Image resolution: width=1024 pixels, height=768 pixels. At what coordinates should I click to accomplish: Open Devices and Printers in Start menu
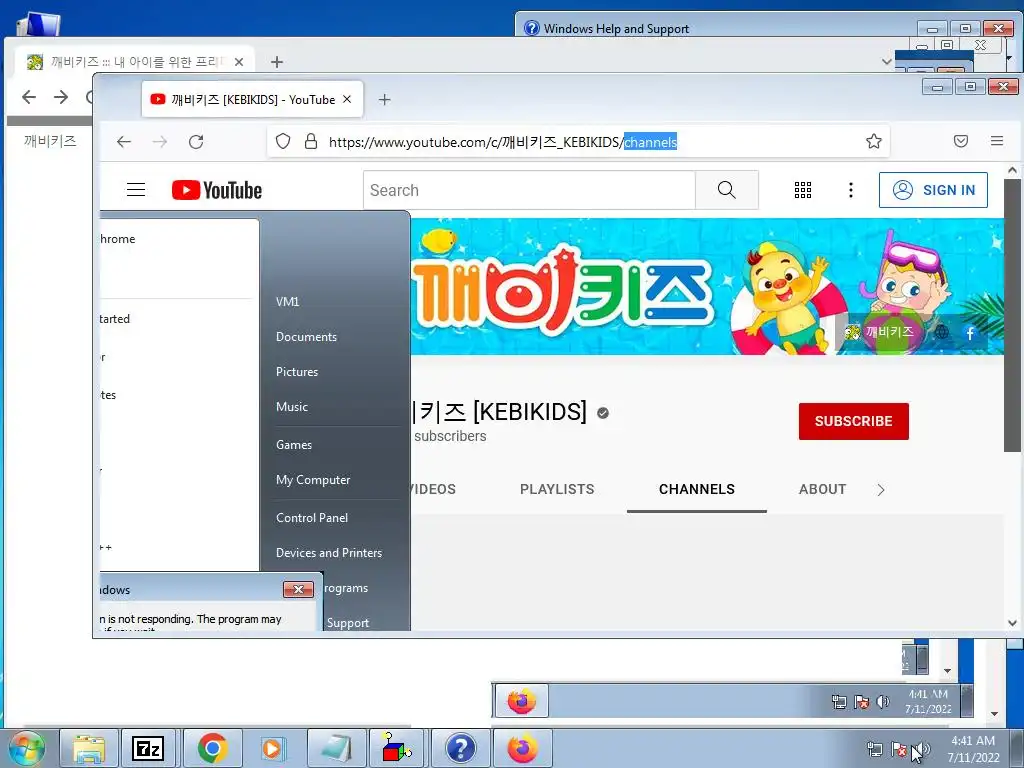click(328, 553)
